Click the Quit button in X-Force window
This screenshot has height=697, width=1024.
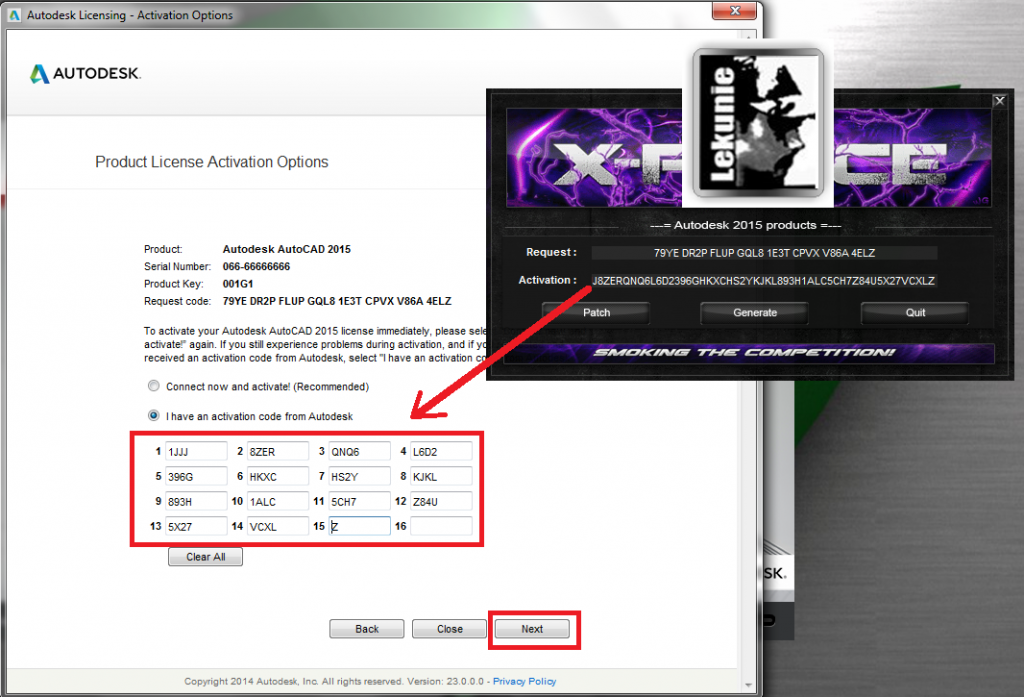(914, 313)
